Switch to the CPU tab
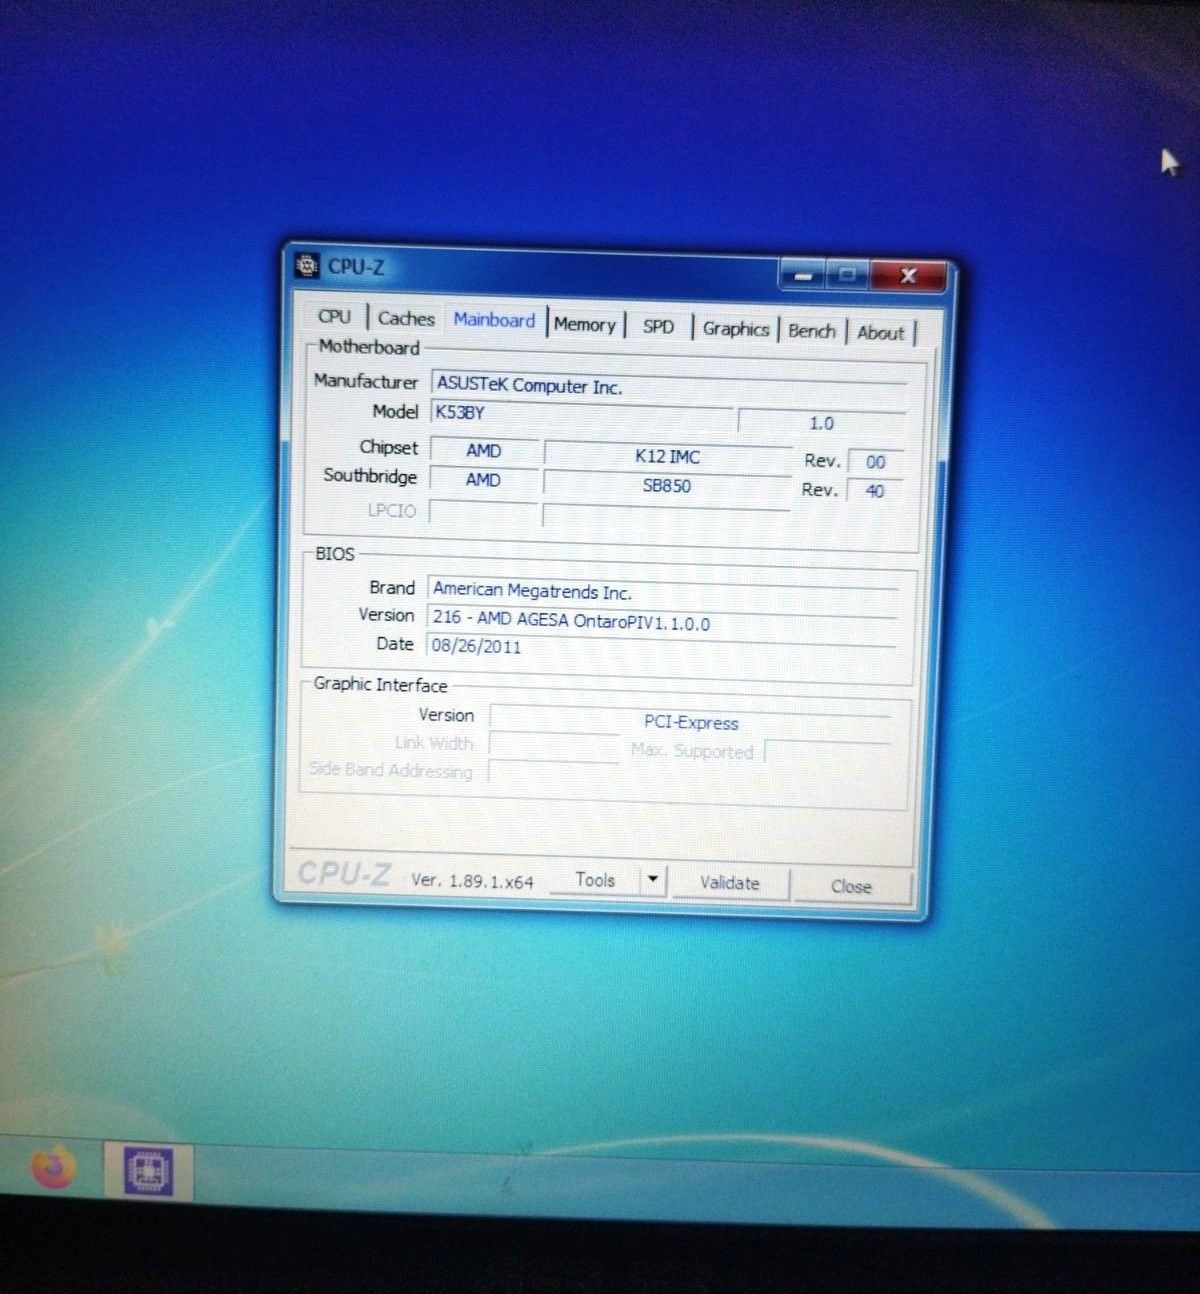Screen dimensions: 1200x1294 click(334, 316)
